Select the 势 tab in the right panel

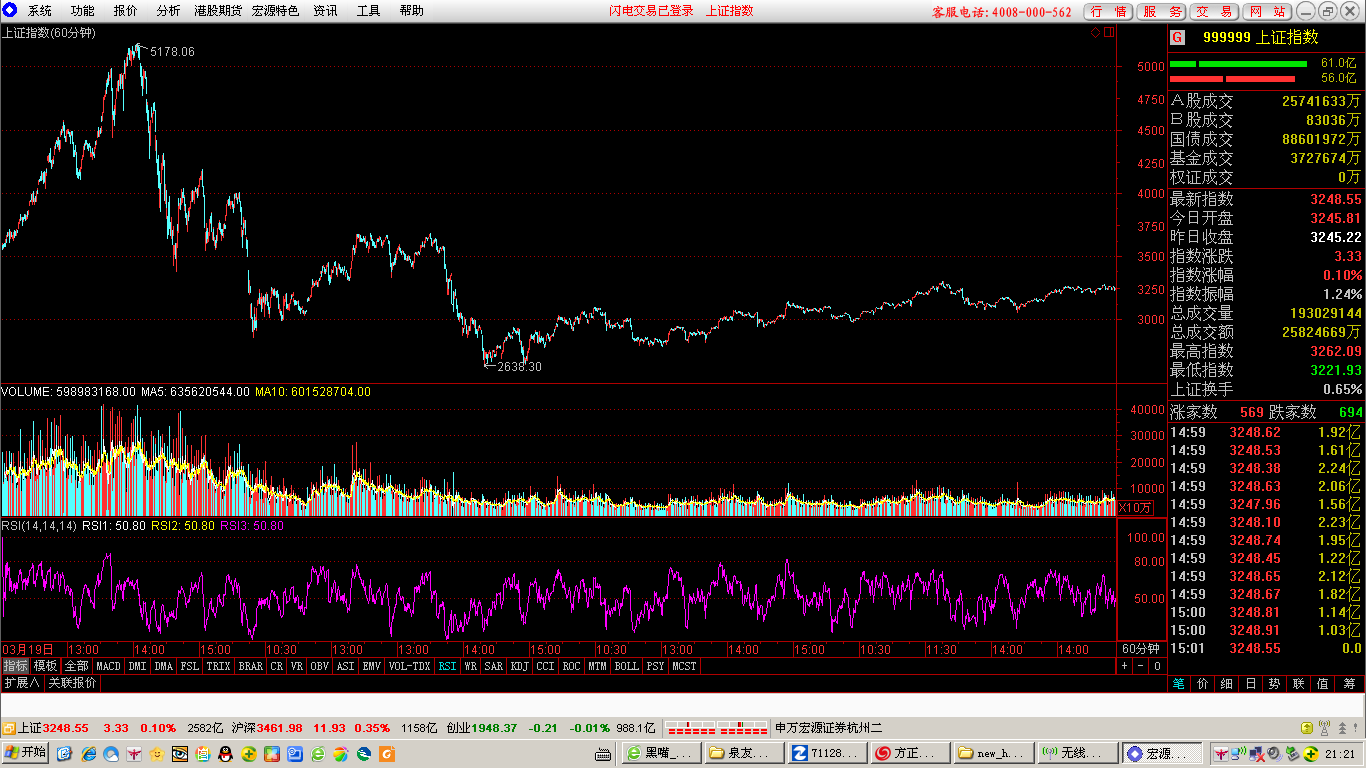pos(1275,684)
